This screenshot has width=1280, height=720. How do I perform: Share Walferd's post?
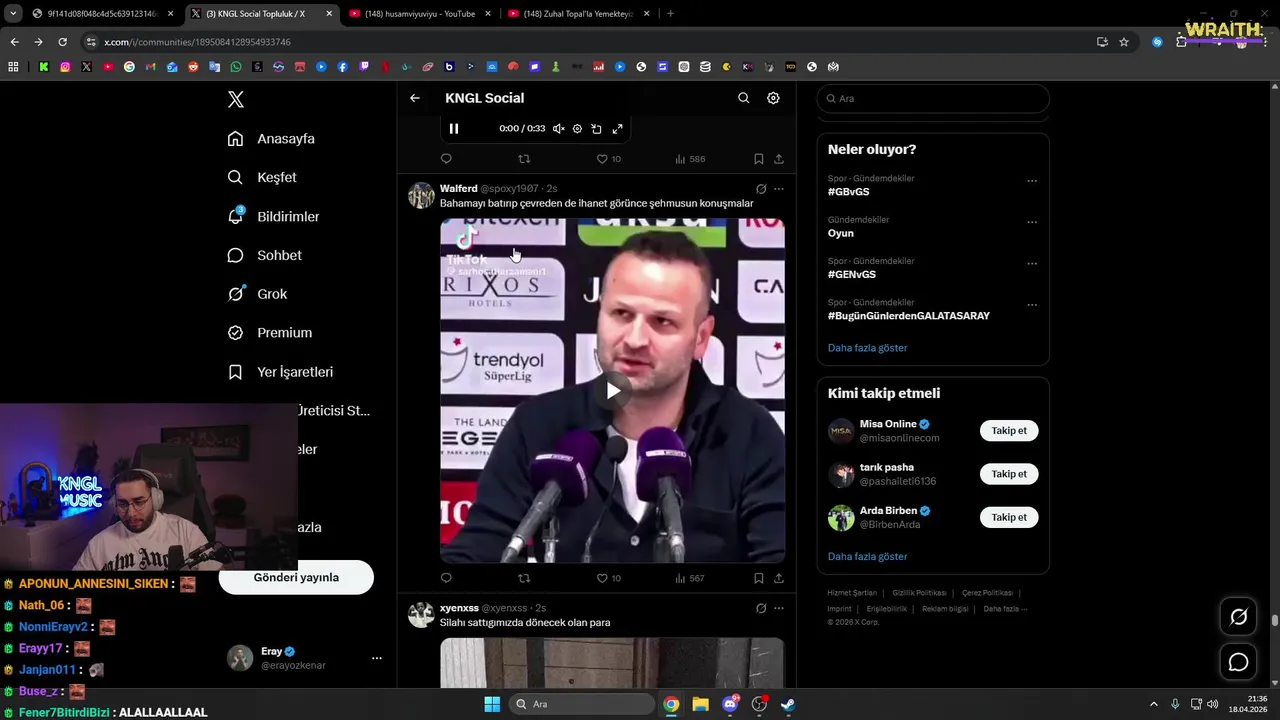[779, 578]
